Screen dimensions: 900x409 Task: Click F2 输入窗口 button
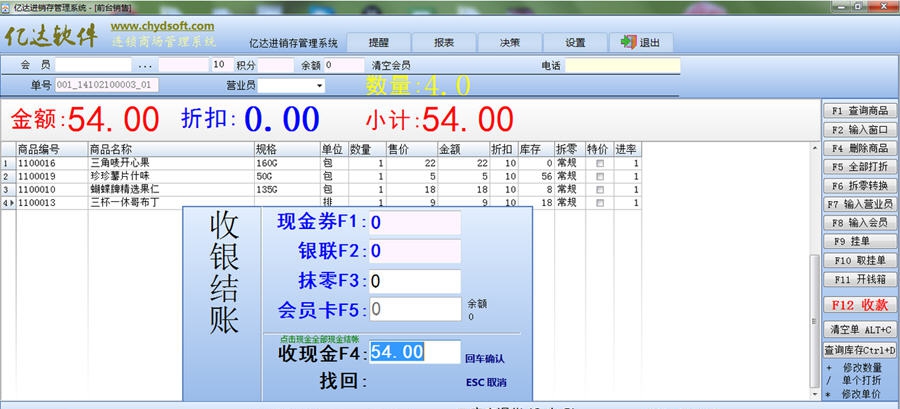coord(860,130)
